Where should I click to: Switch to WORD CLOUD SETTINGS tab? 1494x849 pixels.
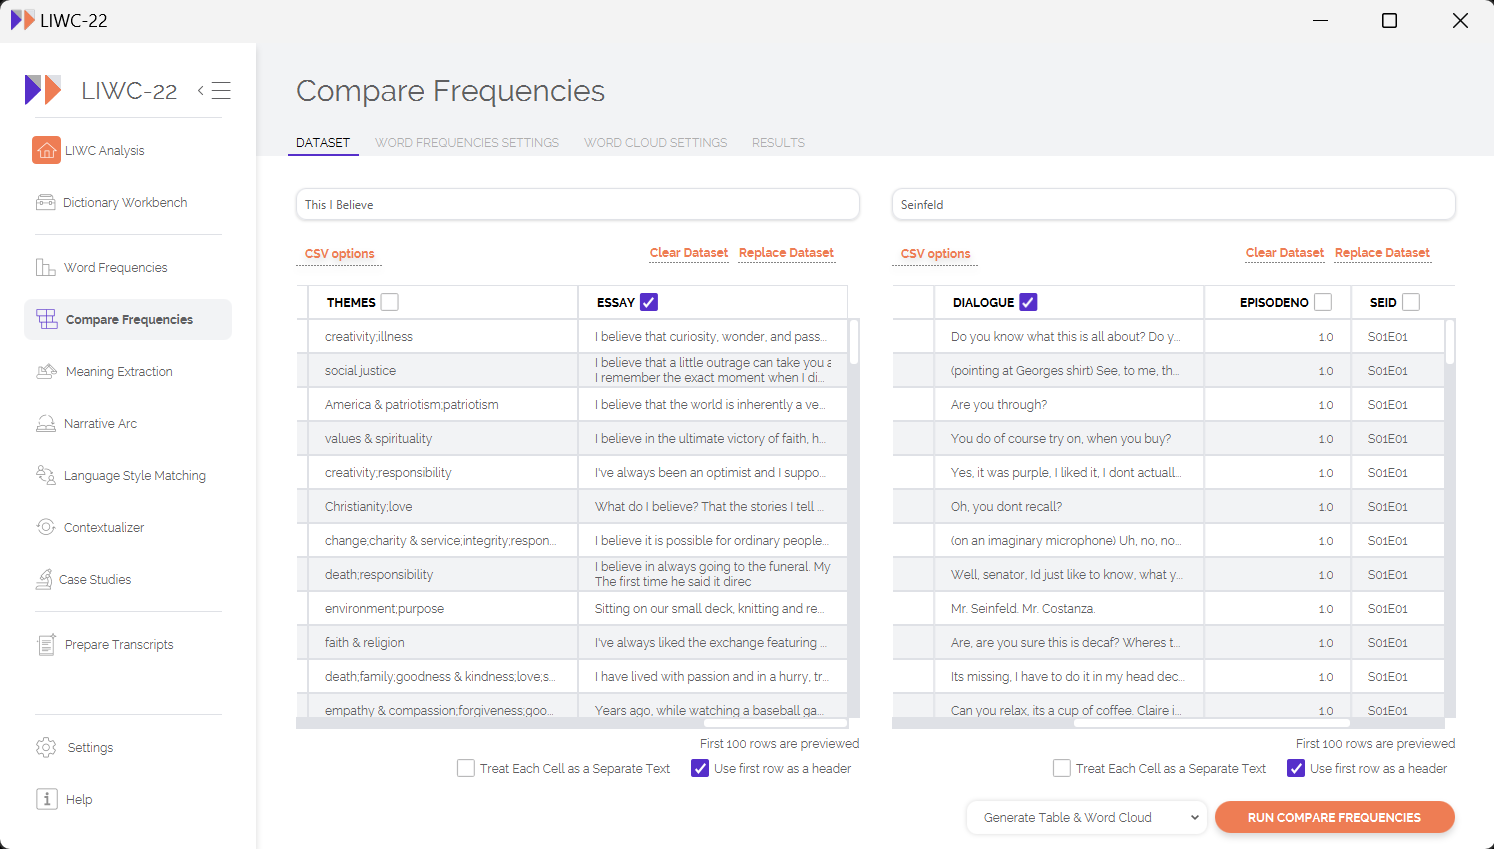tap(656, 143)
